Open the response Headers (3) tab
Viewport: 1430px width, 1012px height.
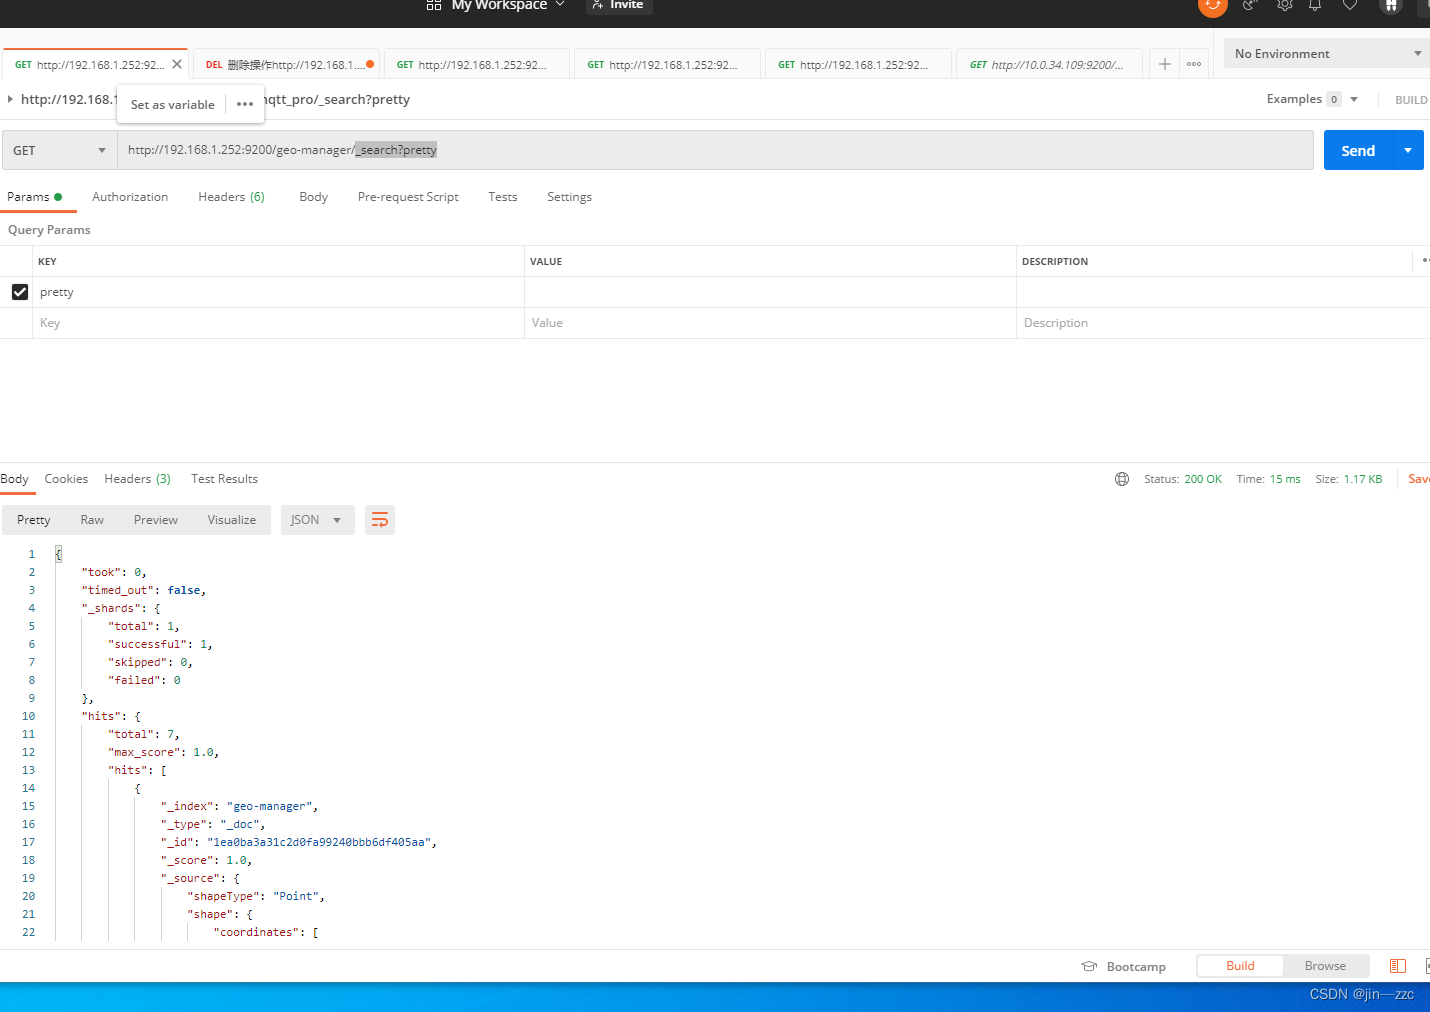tap(137, 479)
